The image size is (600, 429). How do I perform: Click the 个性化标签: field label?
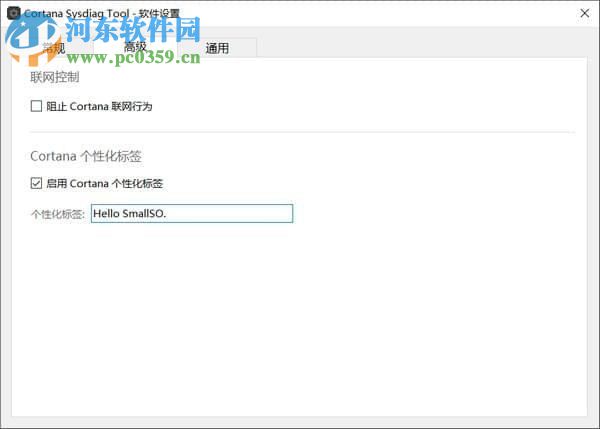pos(58,214)
